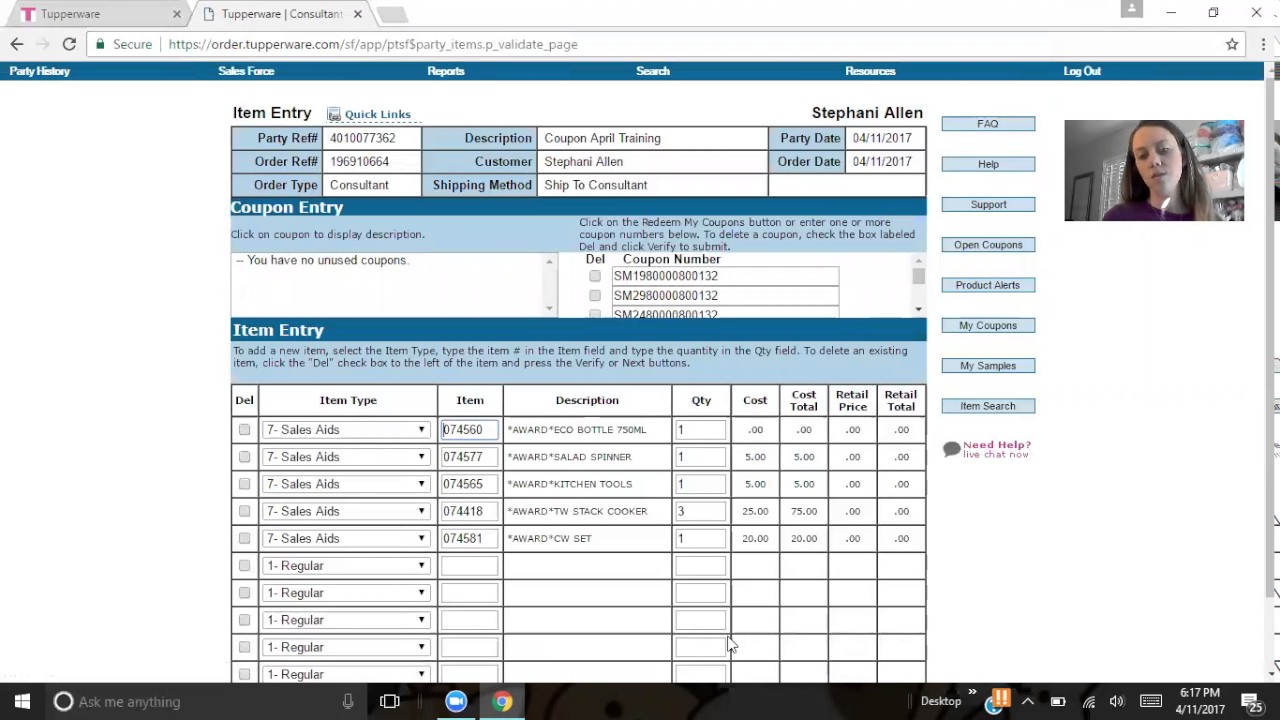Click the Support button

point(988,205)
